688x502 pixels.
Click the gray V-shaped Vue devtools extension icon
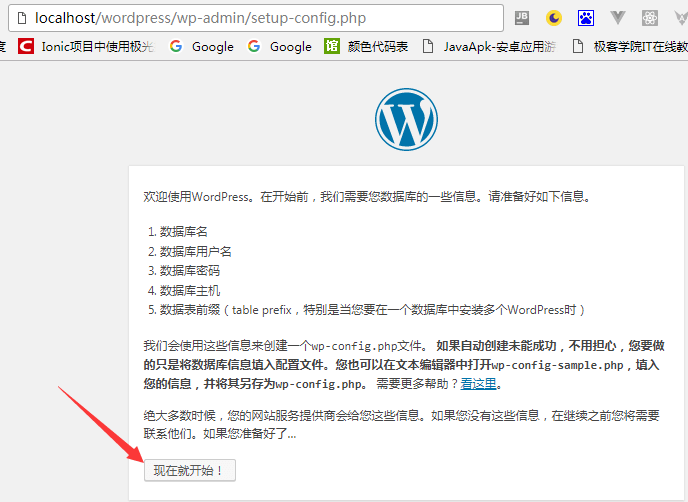point(618,18)
